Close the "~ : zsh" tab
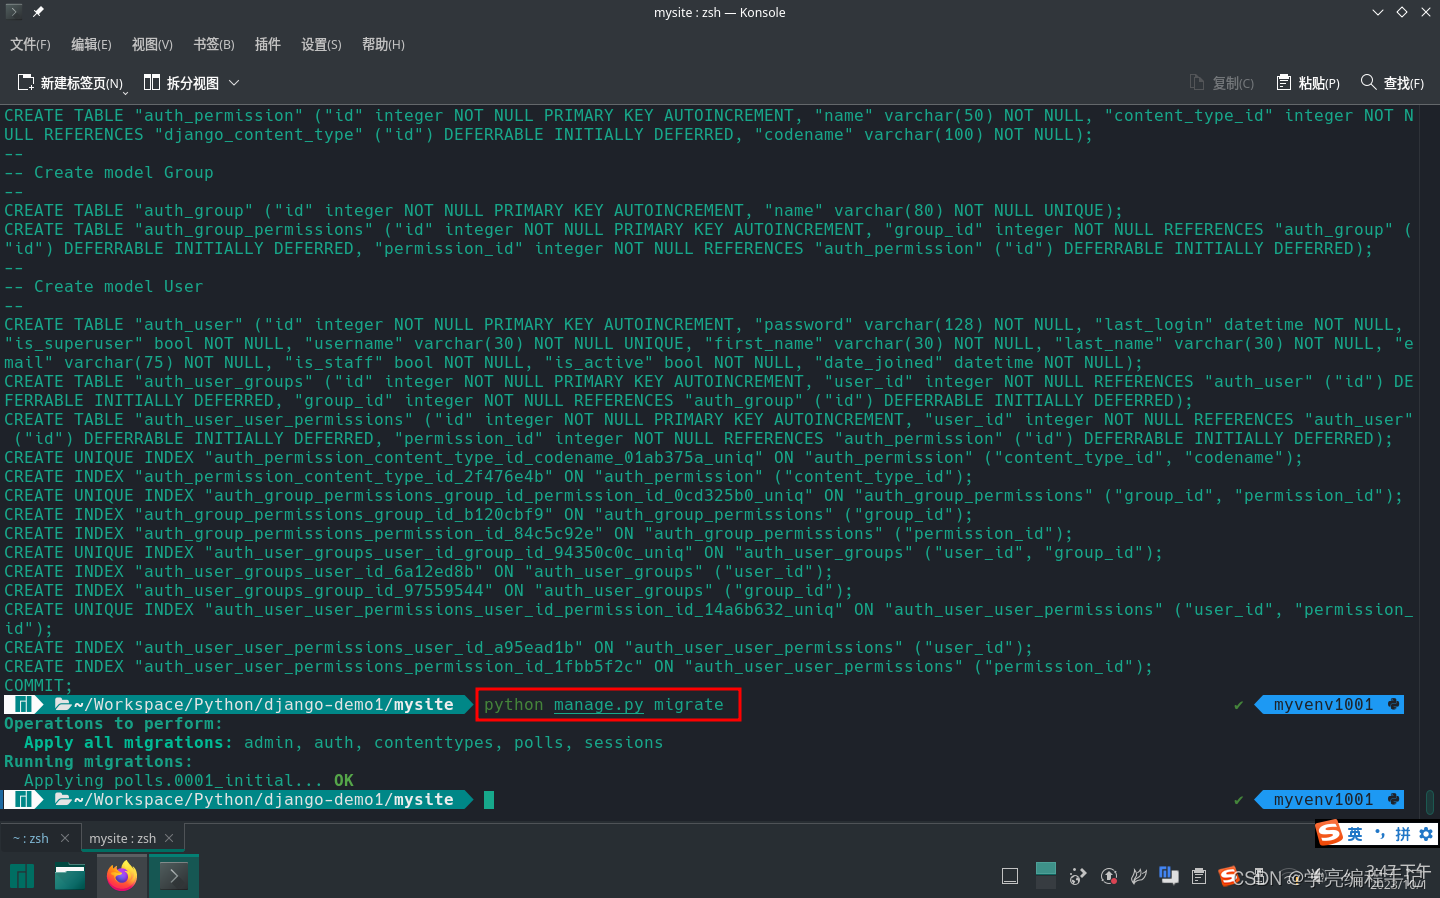 [x=65, y=838]
